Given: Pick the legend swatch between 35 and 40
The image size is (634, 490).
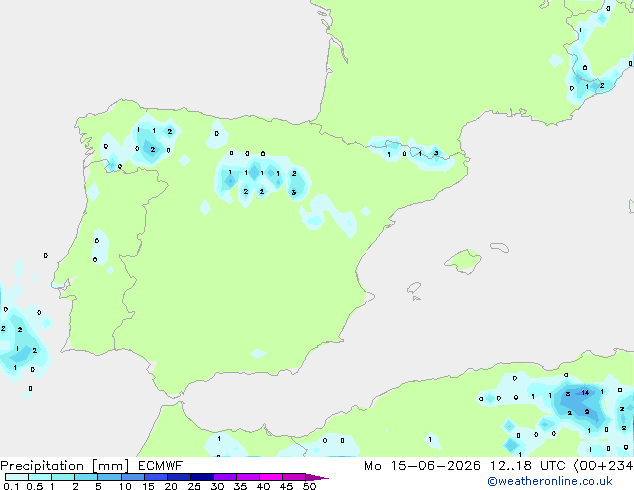Looking at the screenshot, I should pyautogui.click(x=248, y=477).
